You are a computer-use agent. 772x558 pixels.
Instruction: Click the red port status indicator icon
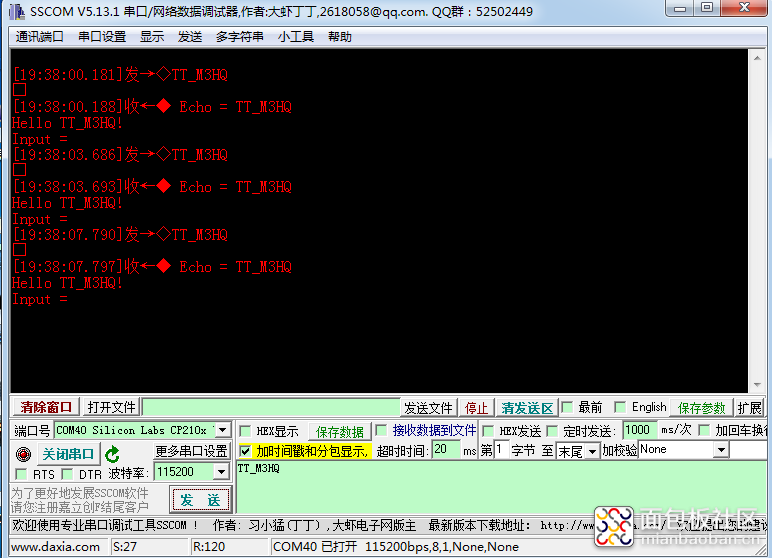[23, 454]
